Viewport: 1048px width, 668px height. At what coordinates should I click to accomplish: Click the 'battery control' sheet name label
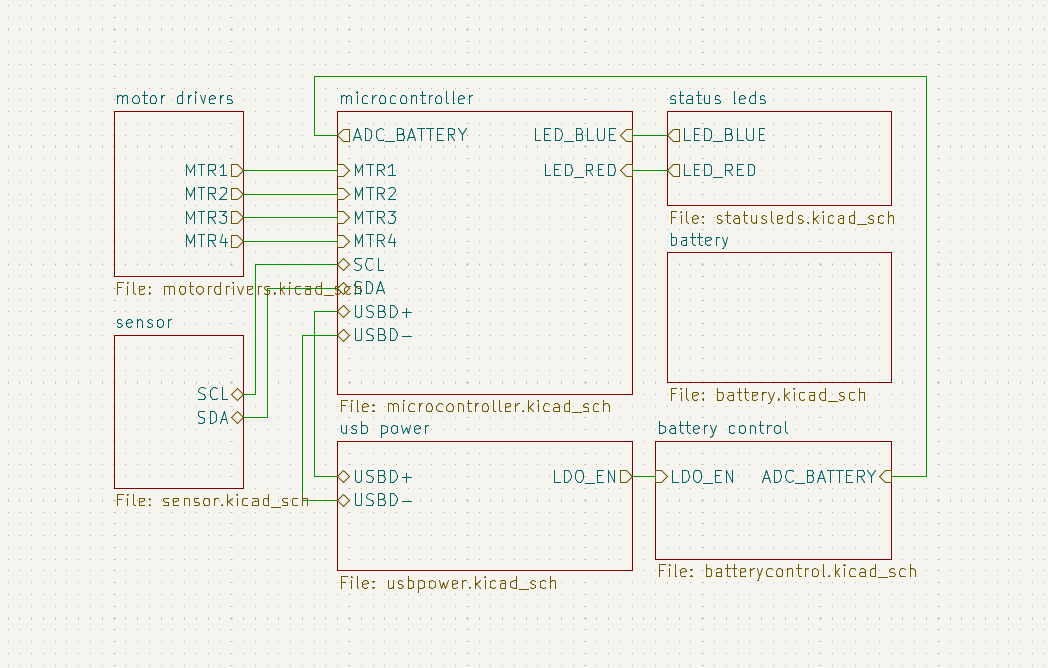pos(723,429)
